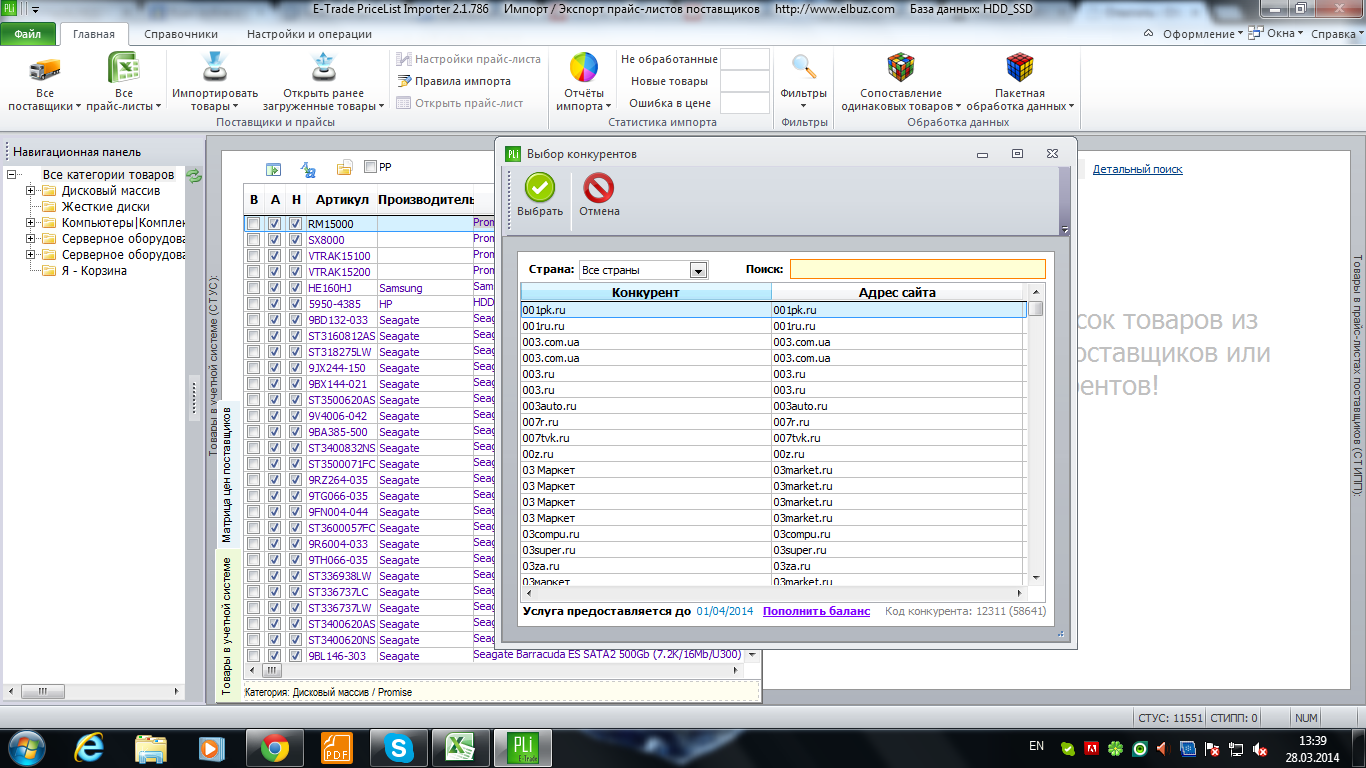The height and width of the screenshot is (768, 1366).
Task: Expand the Фильтры dropdown arrow
Action: [804, 106]
